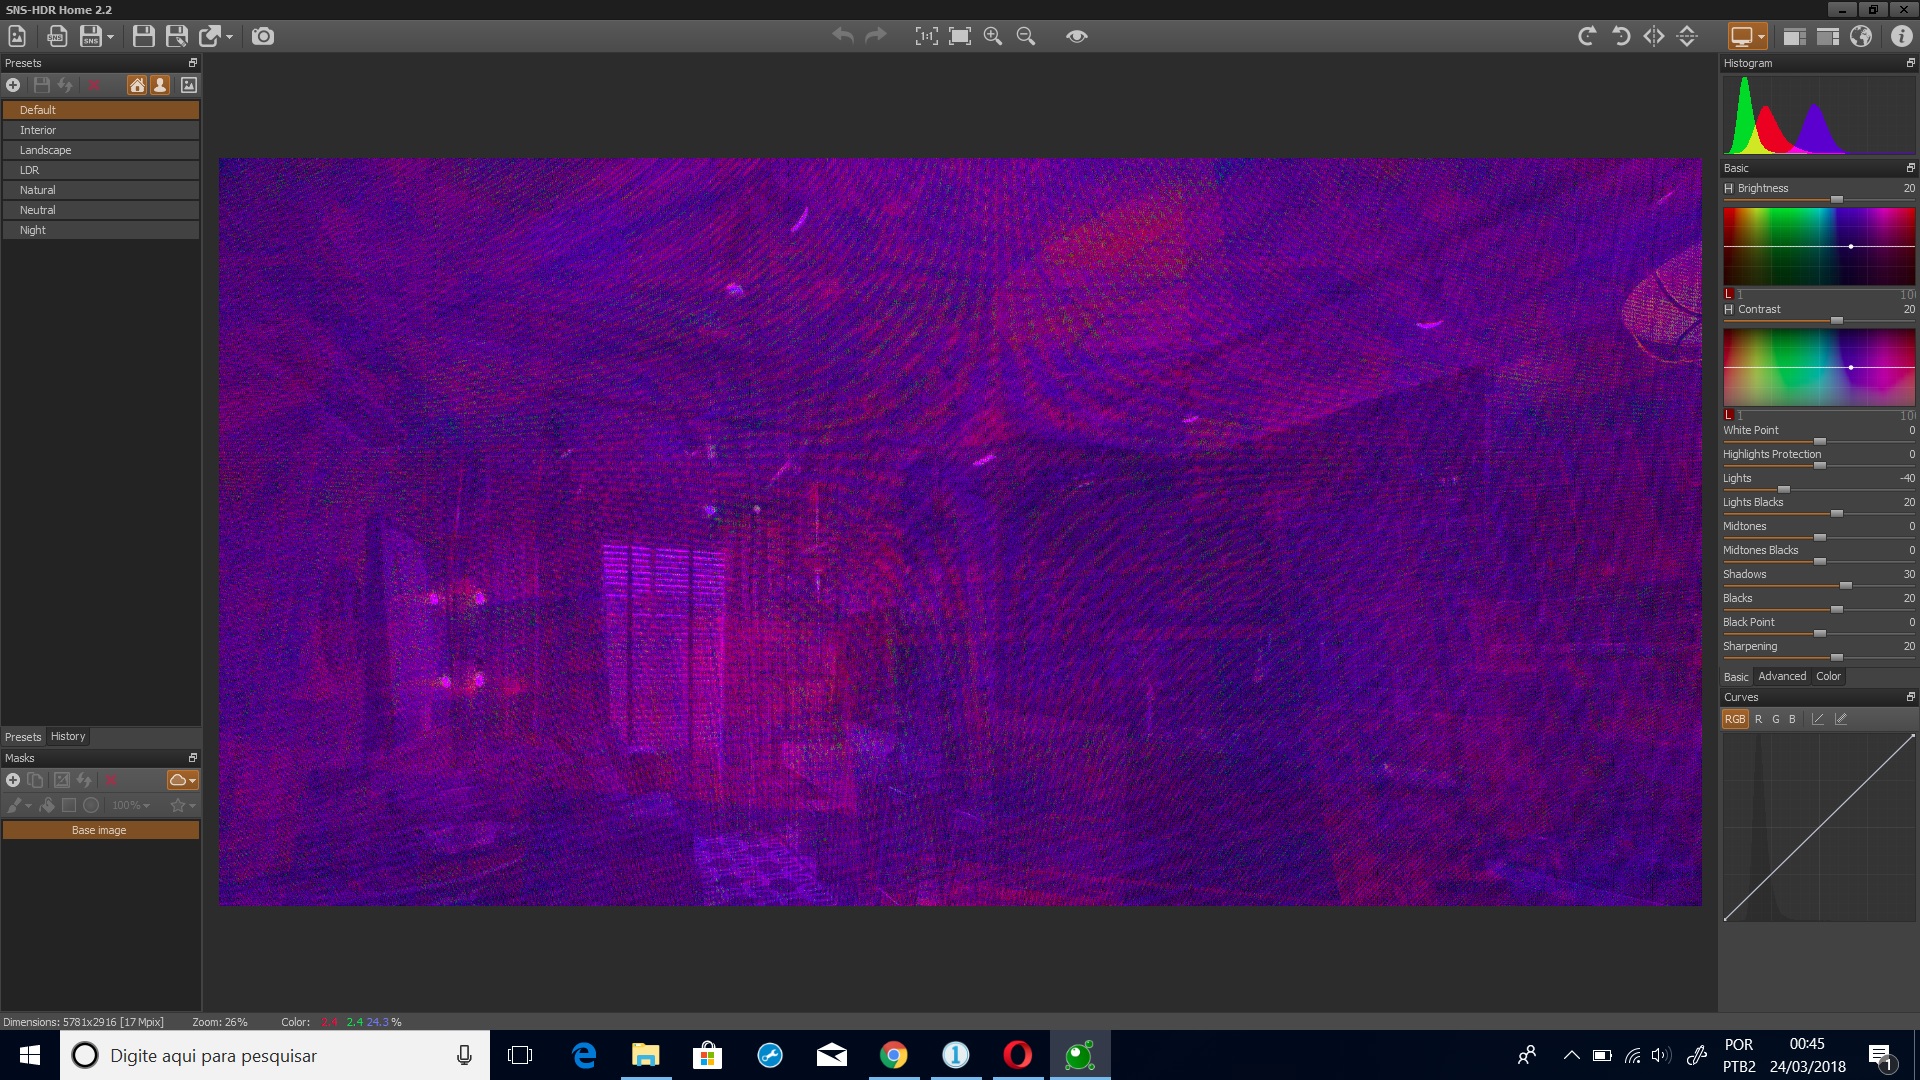Image resolution: width=1920 pixels, height=1080 pixels.
Task: Add a new mask with the plus icon
Action: point(13,780)
